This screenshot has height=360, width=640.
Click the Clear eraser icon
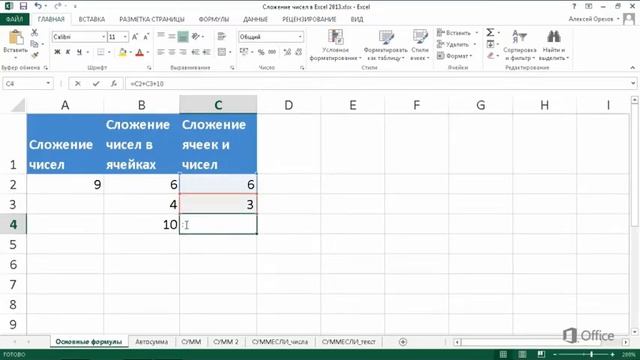491,56
